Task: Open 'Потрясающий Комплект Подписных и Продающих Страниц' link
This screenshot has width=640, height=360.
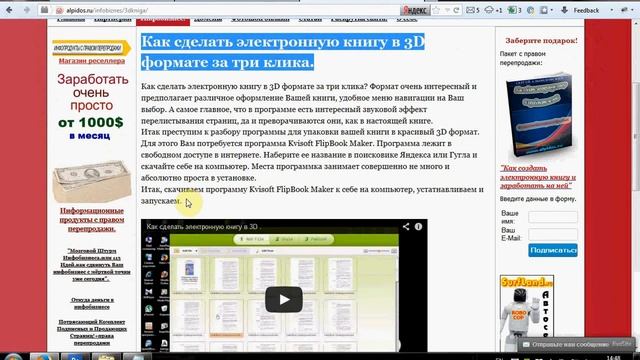Action: coord(92,332)
